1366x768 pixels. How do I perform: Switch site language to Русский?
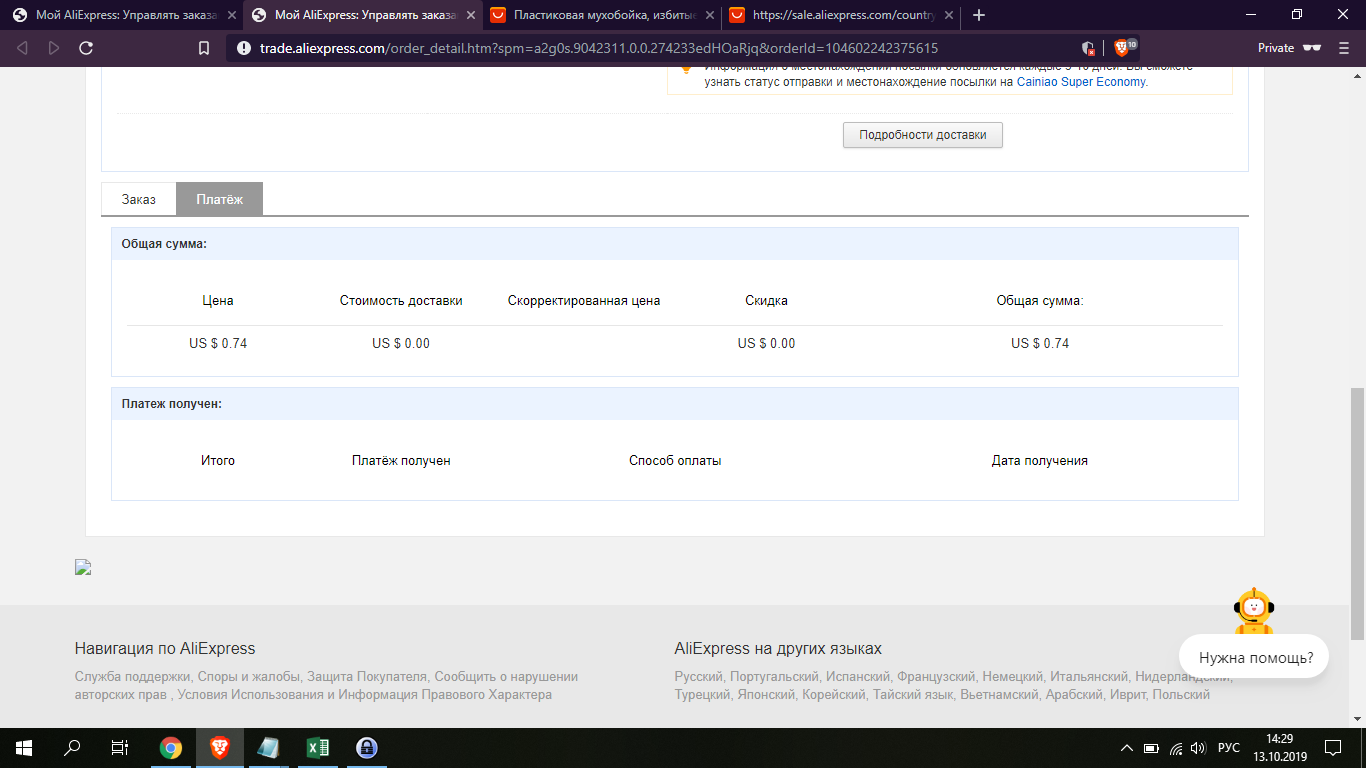click(698, 676)
